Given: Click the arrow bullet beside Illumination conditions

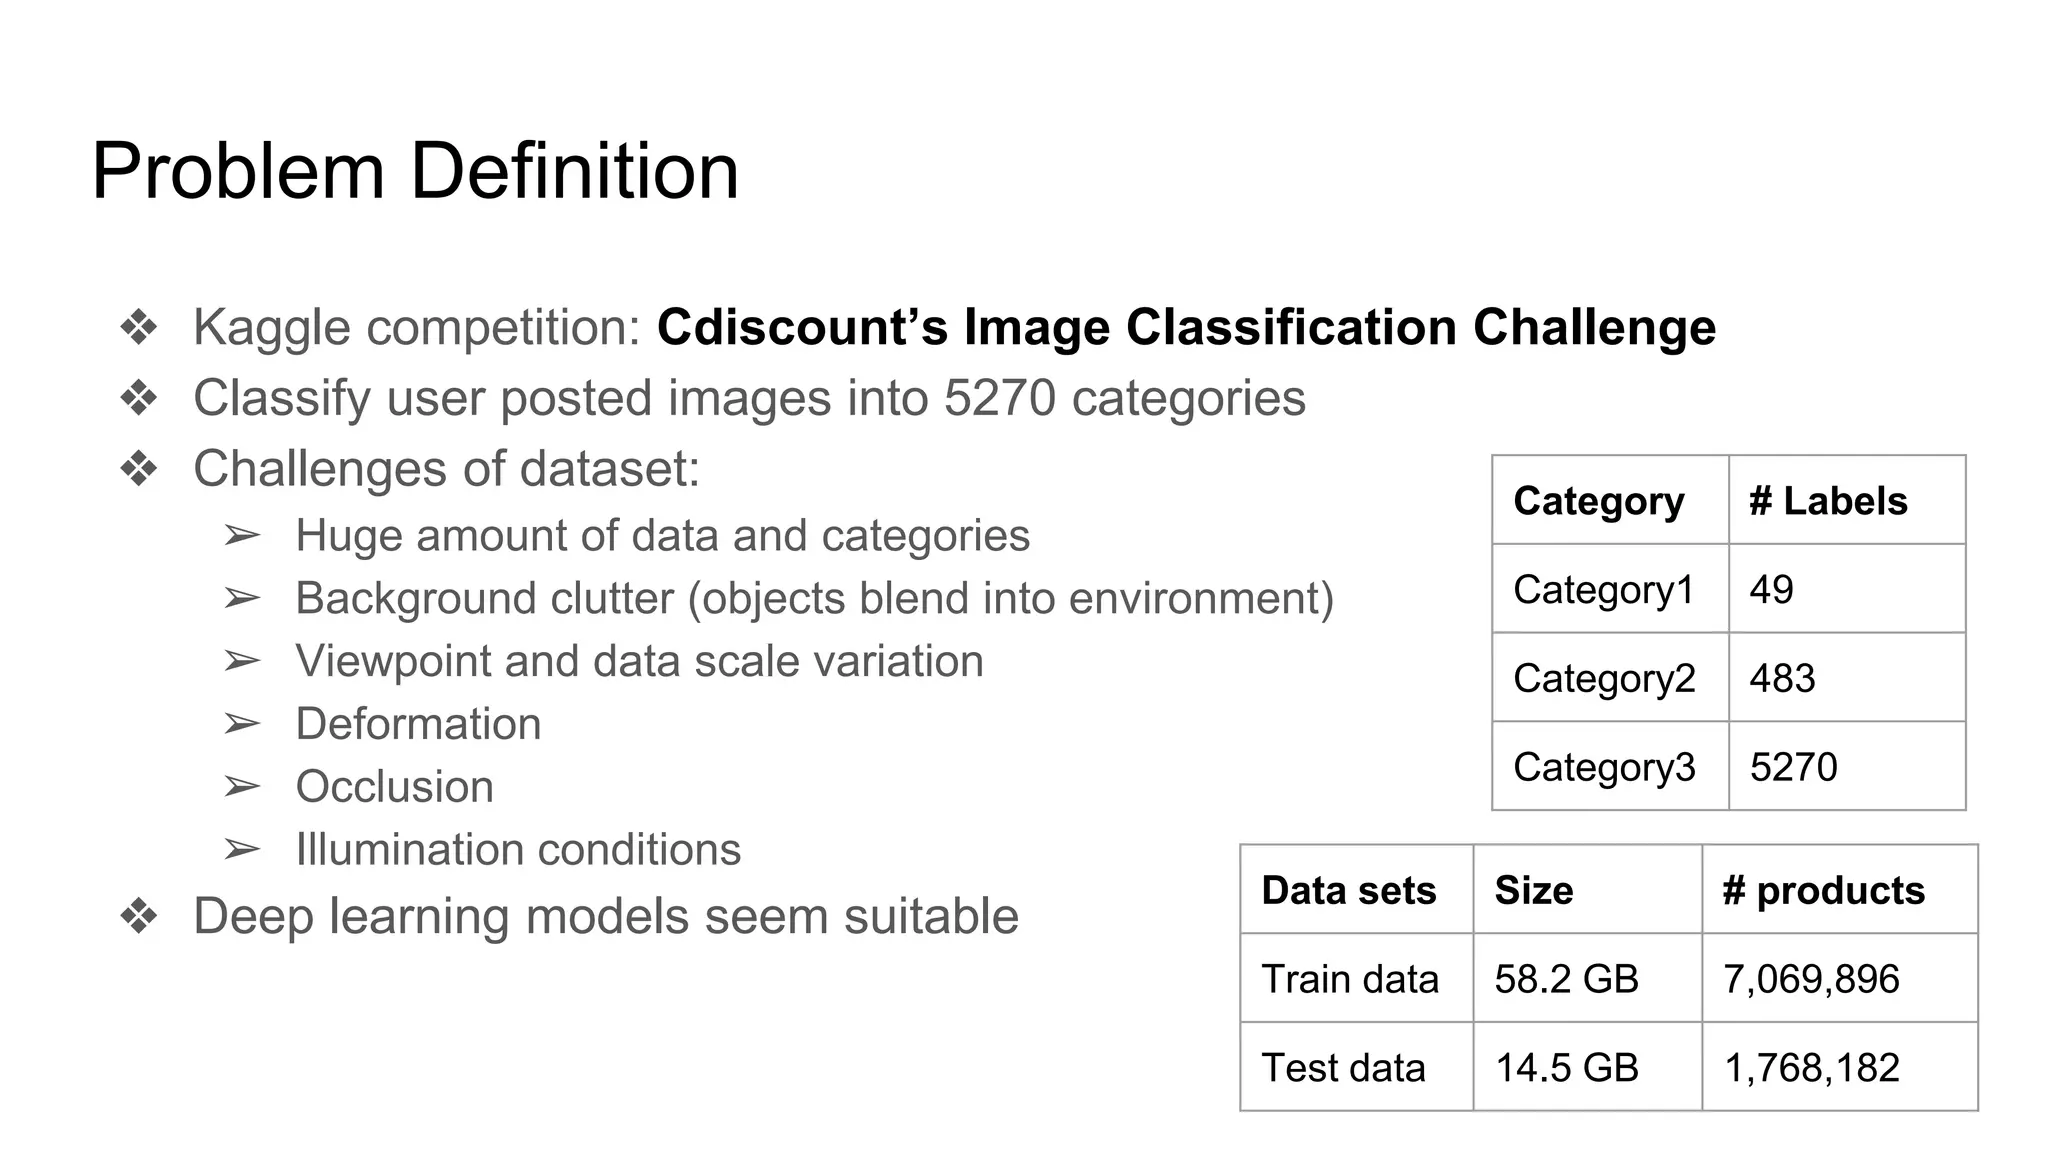Looking at the screenshot, I should point(242,850).
